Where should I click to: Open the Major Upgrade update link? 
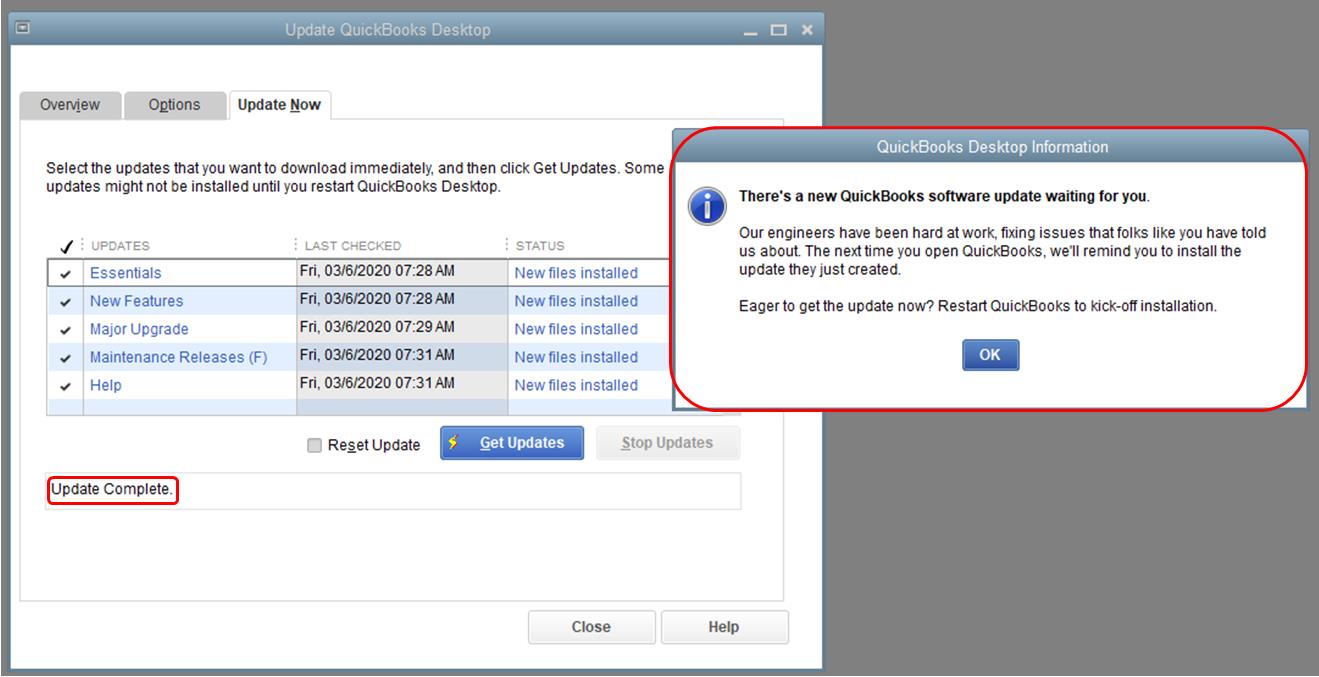coord(139,329)
